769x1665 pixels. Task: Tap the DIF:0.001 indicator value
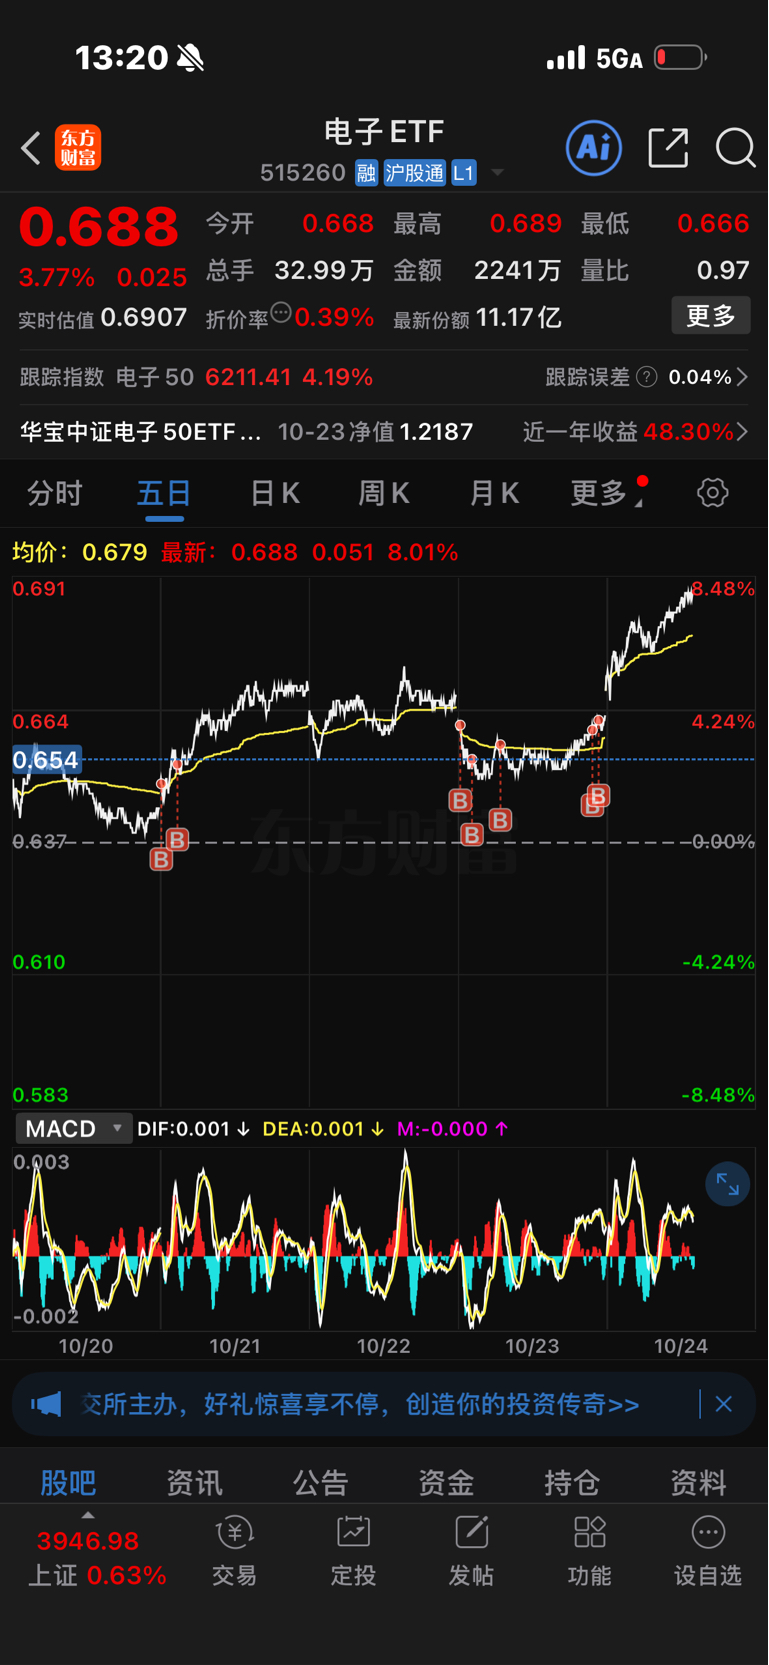tap(194, 1129)
